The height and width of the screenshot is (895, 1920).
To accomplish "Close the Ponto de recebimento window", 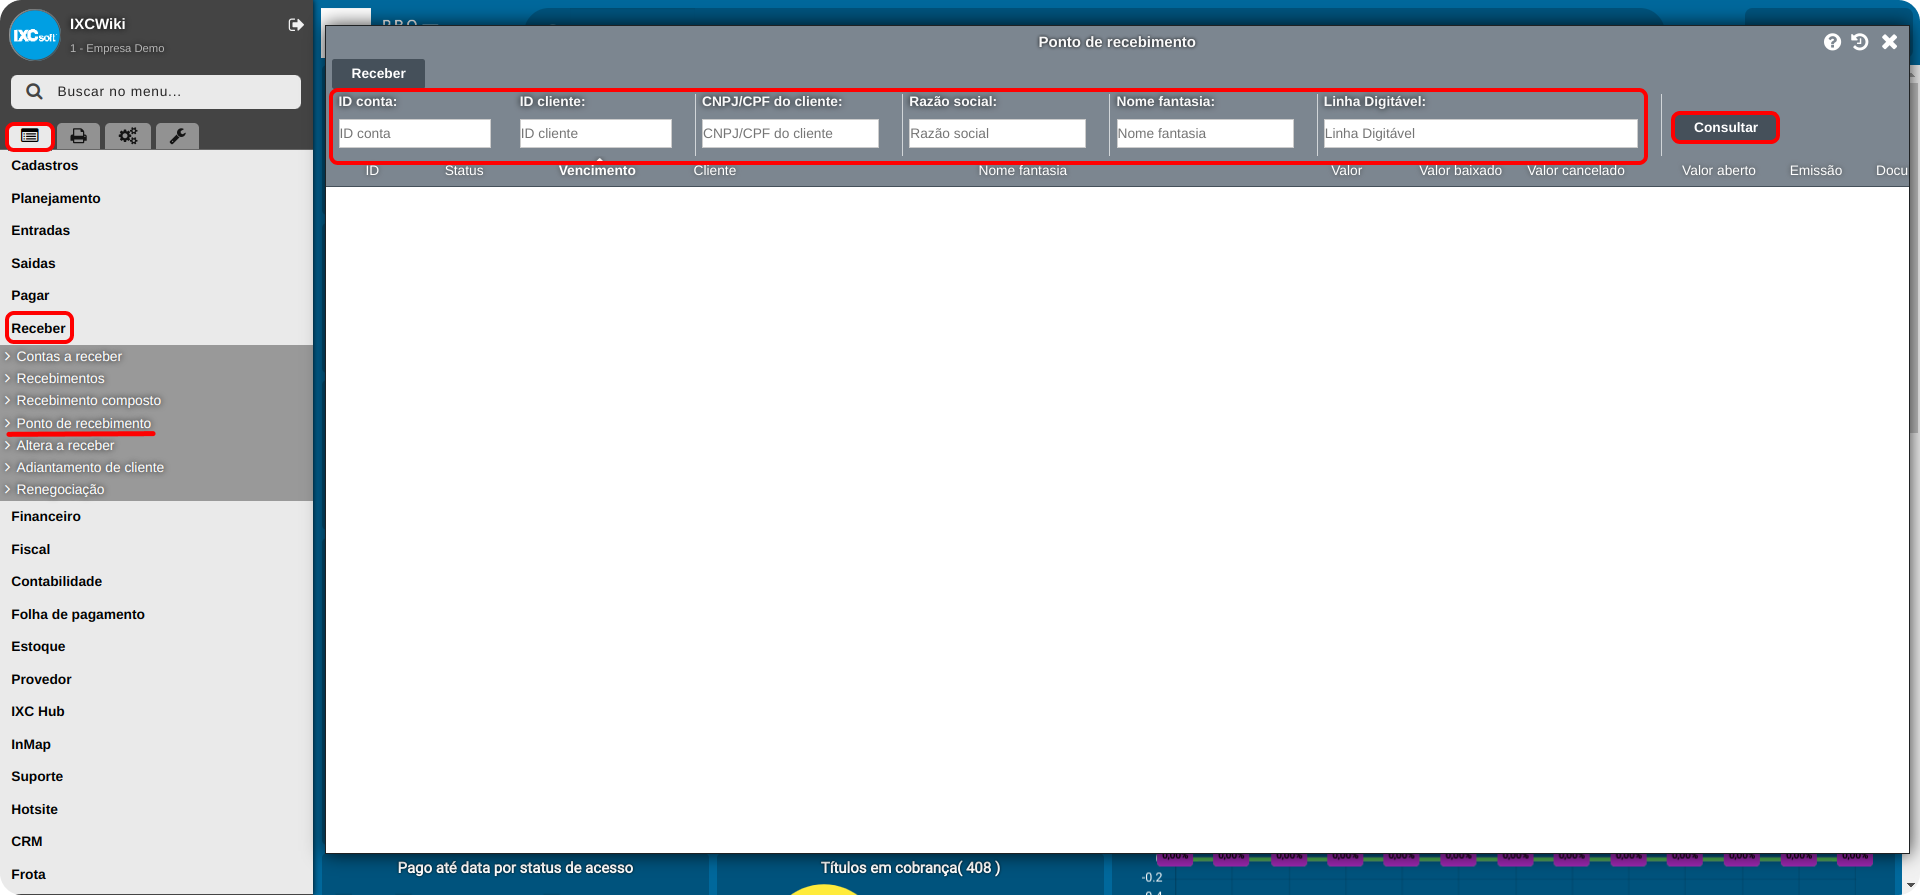I will (x=1889, y=42).
